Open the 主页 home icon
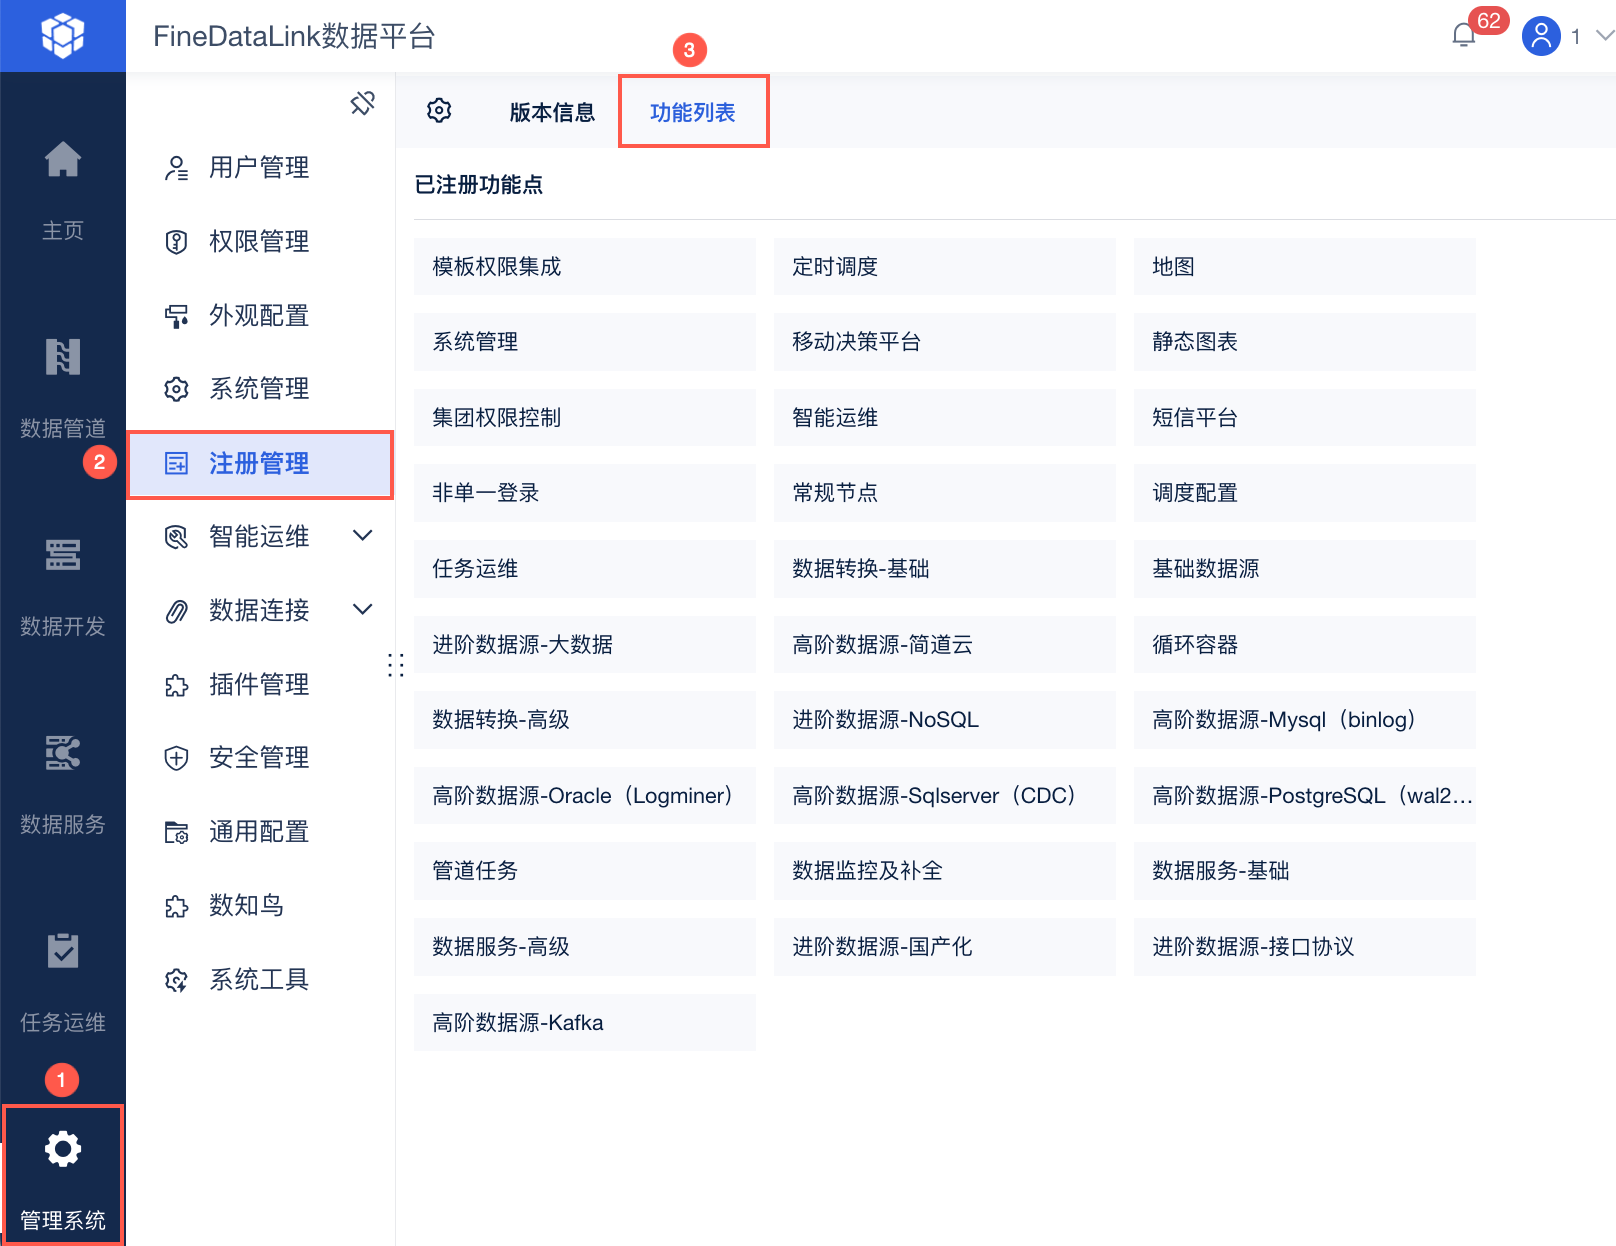This screenshot has height=1246, width=1616. click(63, 159)
